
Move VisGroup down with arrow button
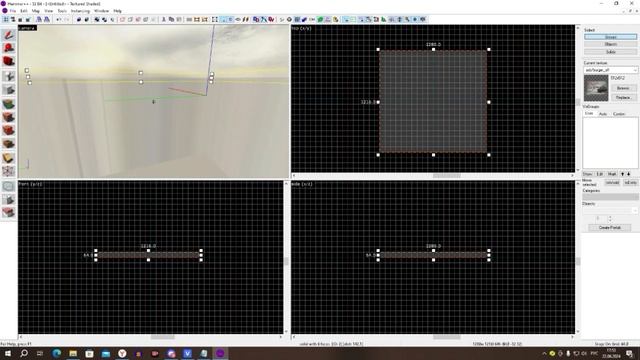click(x=629, y=174)
